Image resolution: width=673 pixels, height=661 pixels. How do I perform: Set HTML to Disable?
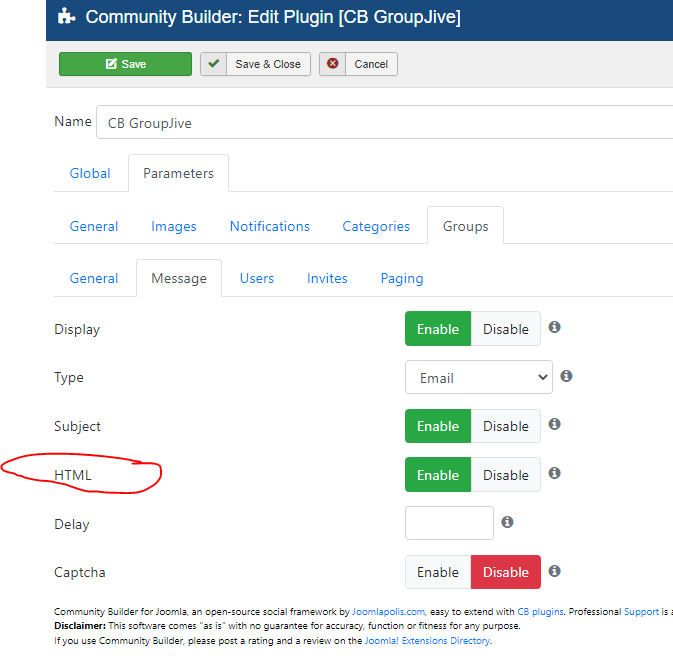506,475
